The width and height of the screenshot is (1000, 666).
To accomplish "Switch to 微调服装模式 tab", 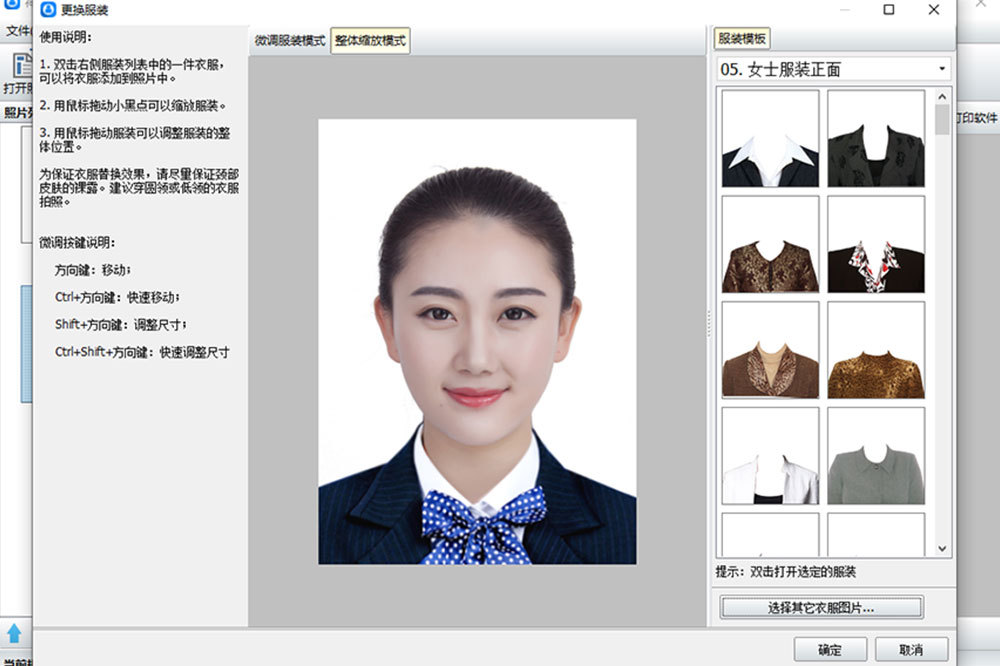I will click(x=290, y=41).
